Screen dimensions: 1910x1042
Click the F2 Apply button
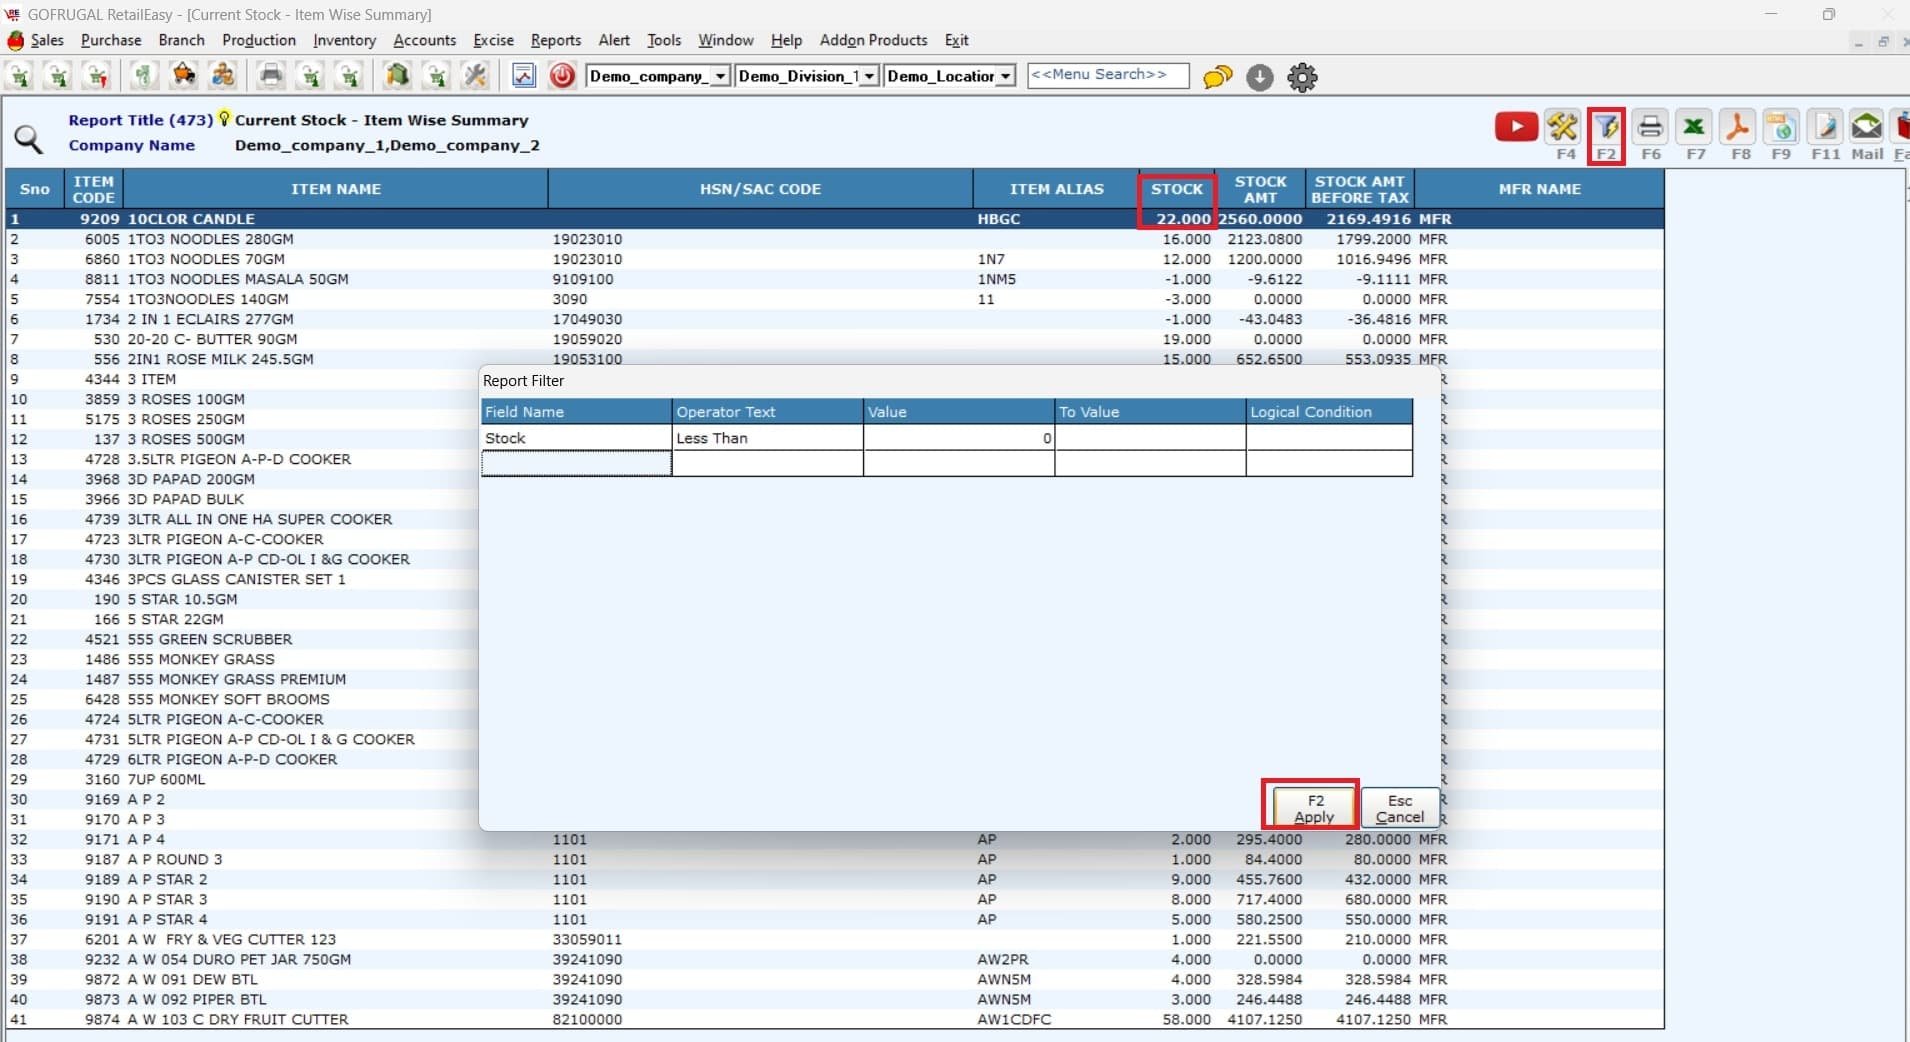point(1314,808)
